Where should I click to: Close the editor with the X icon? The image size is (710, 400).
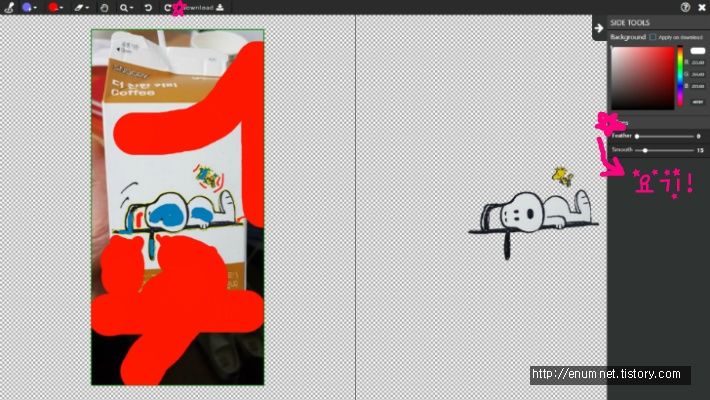(702, 7)
